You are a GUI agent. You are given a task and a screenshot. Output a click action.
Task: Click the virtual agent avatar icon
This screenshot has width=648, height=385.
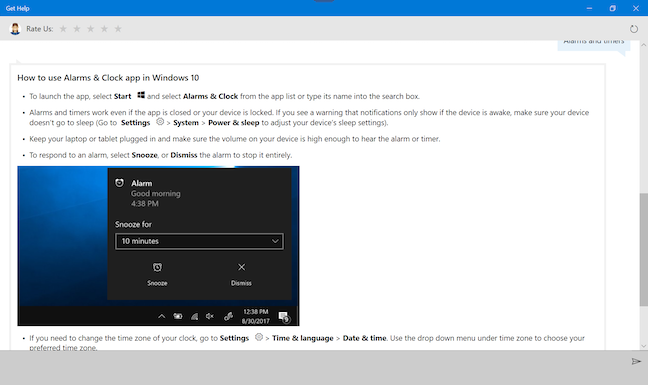click(x=15, y=29)
